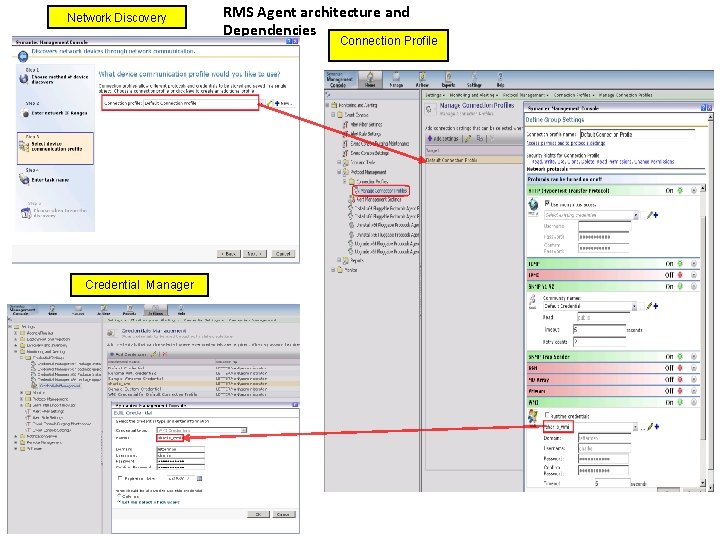Click refresh icon beside Manage Connection Profiles title
This screenshot has height=540, width=720.
click(429, 109)
